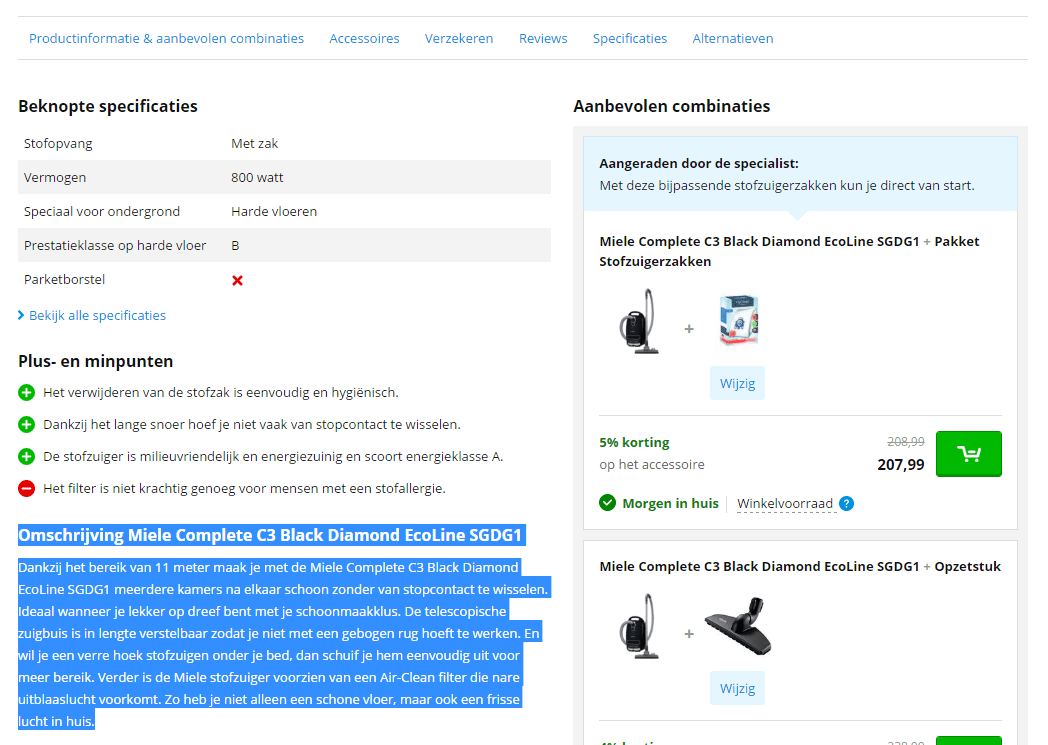Click green plus icon for stofzak advantage
This screenshot has width=1048, height=745.
(27, 392)
